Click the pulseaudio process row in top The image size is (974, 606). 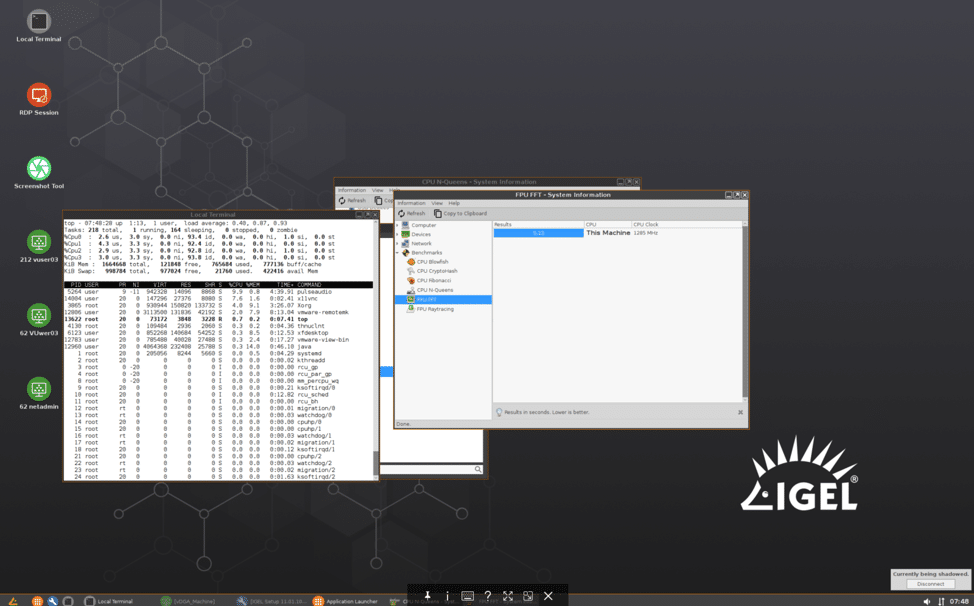click(219, 292)
